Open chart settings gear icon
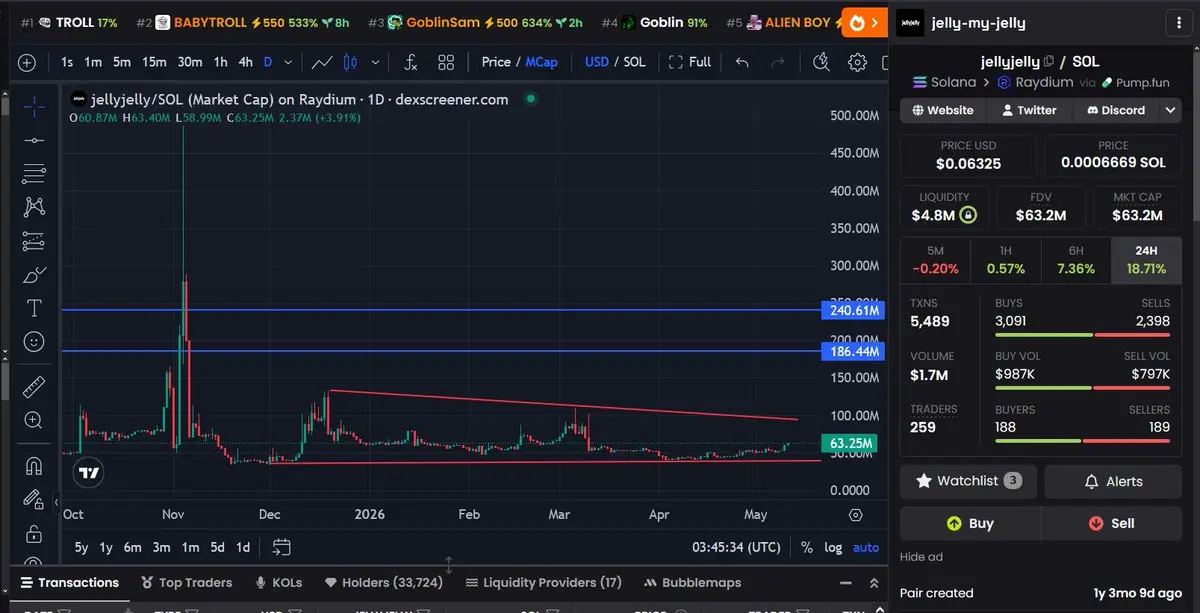The height and width of the screenshot is (613, 1200). click(857, 62)
